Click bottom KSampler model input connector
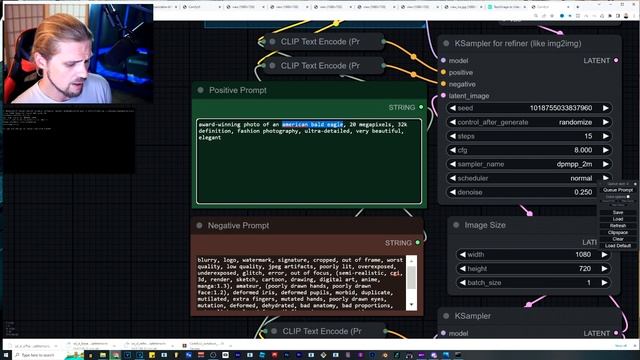 click(443, 333)
